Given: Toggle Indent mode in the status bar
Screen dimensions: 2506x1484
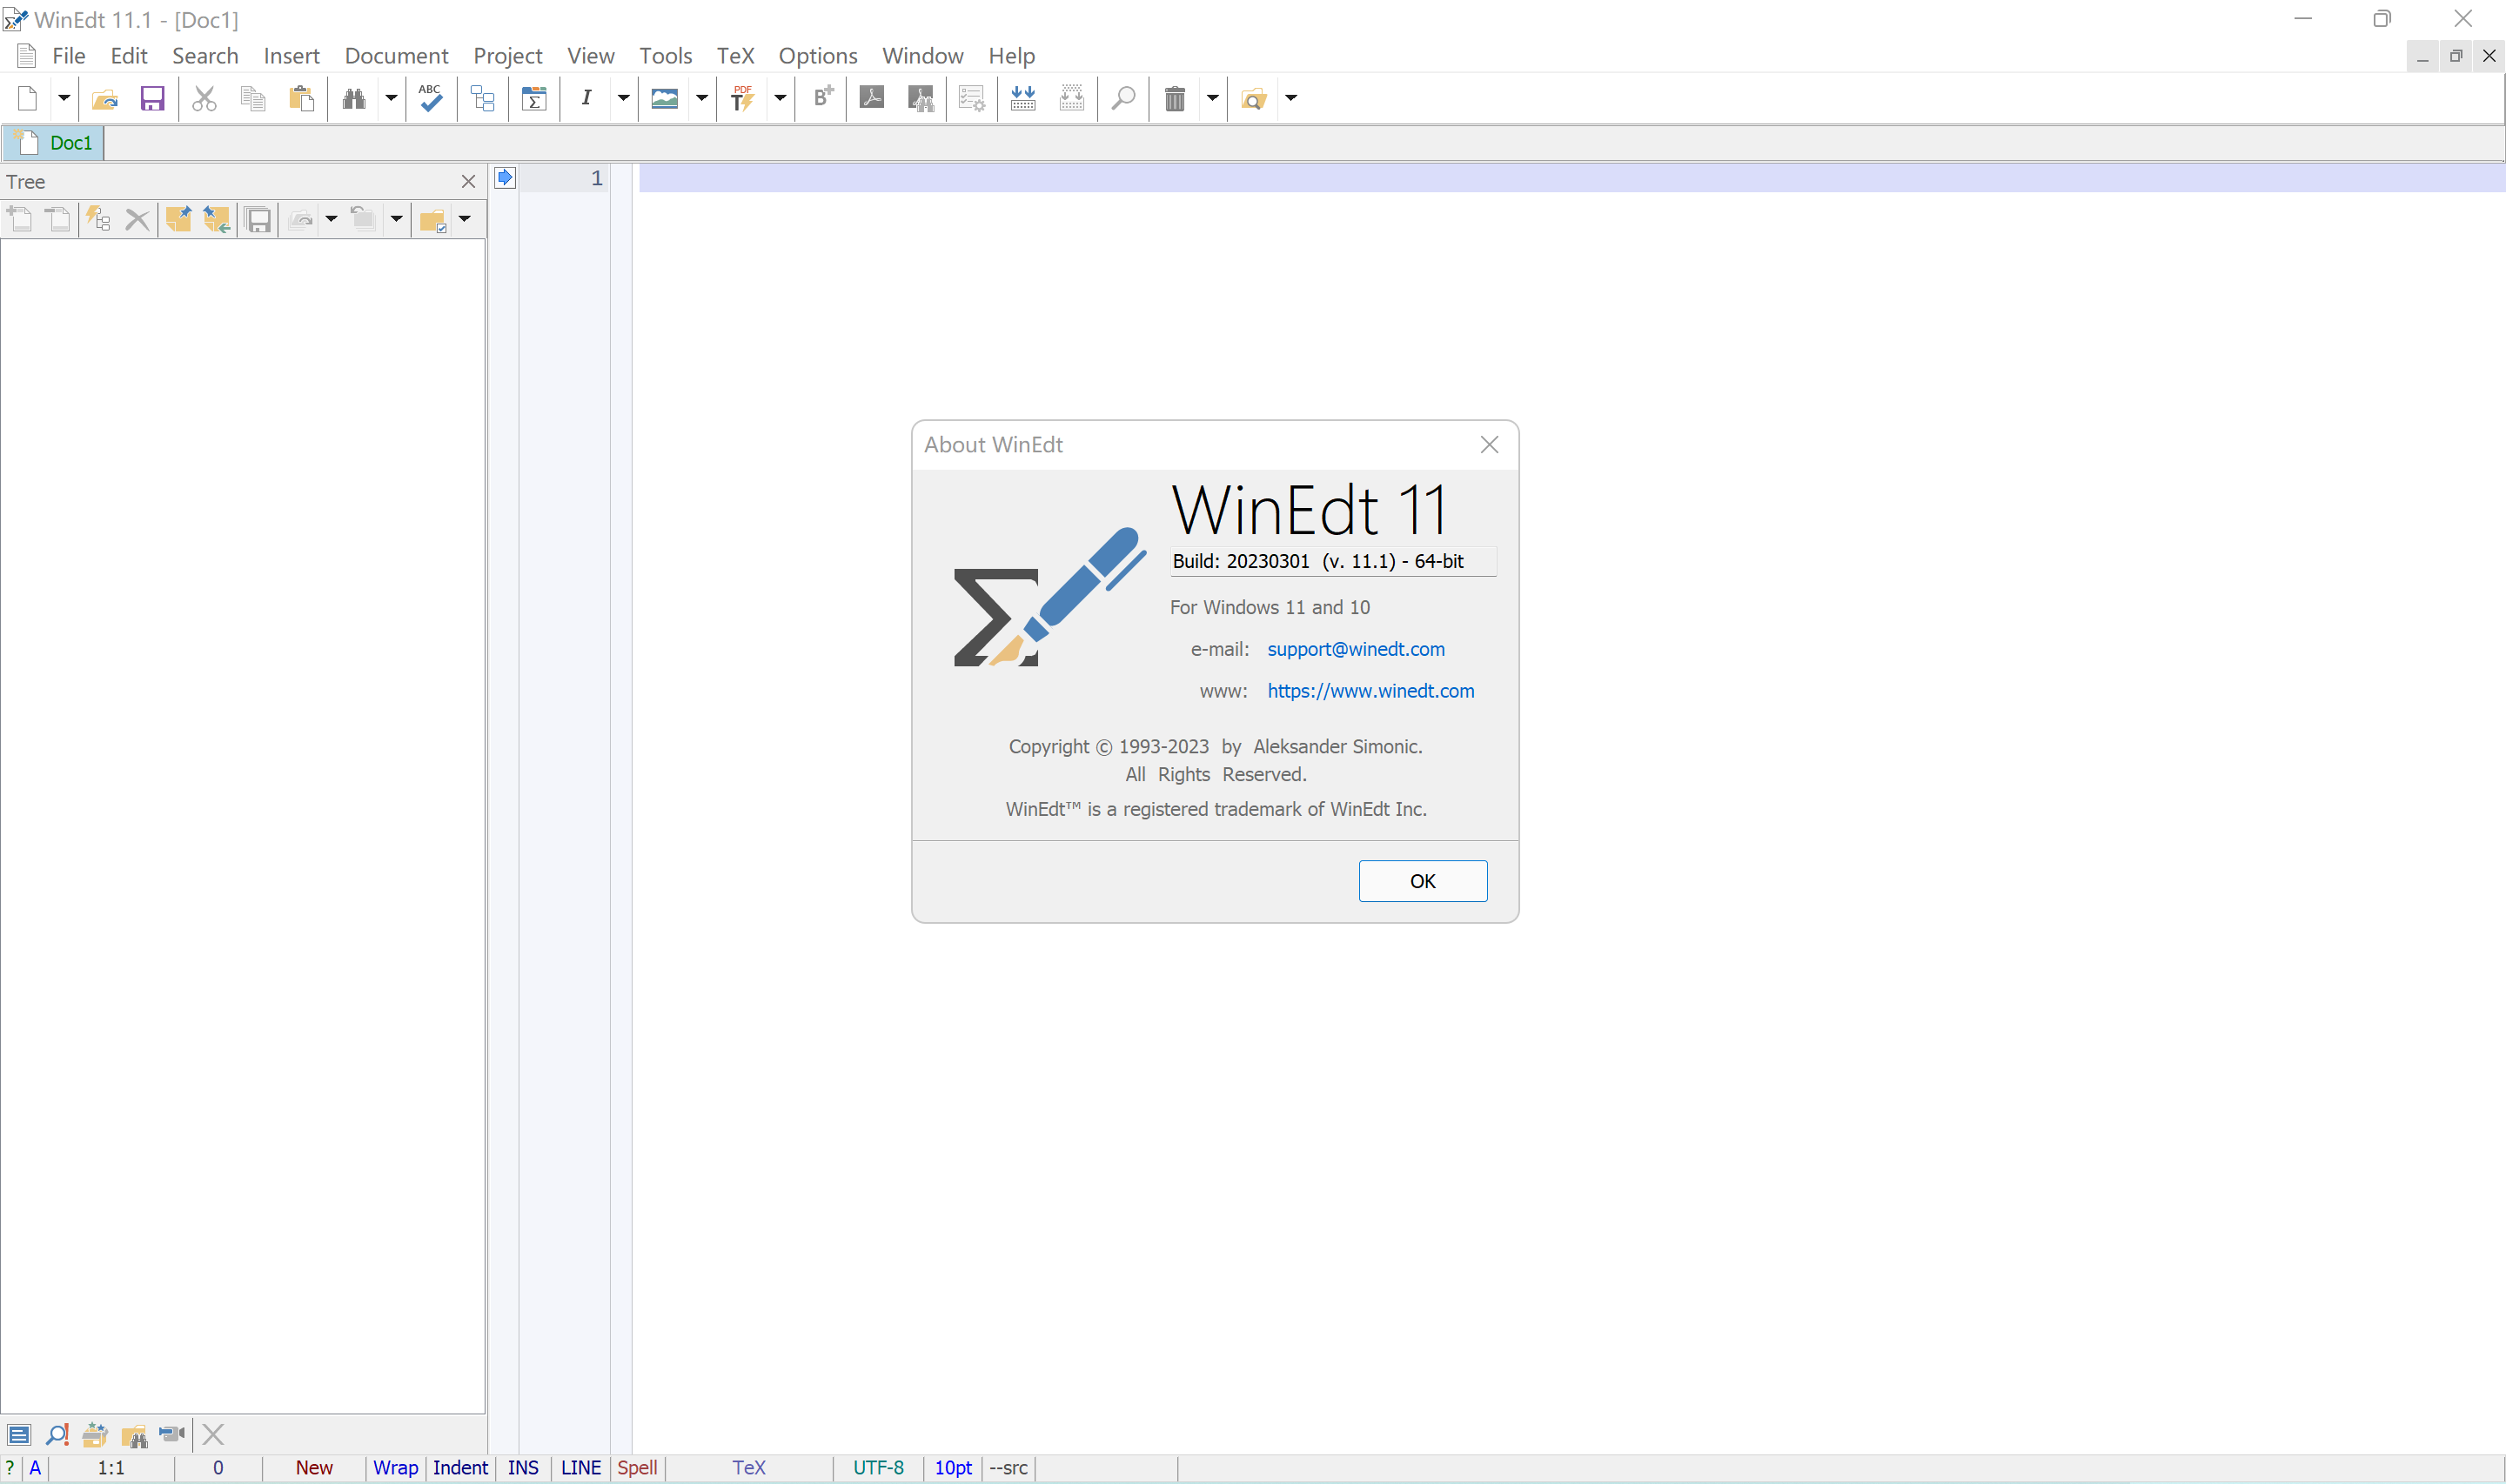Looking at the screenshot, I should pos(460,1467).
